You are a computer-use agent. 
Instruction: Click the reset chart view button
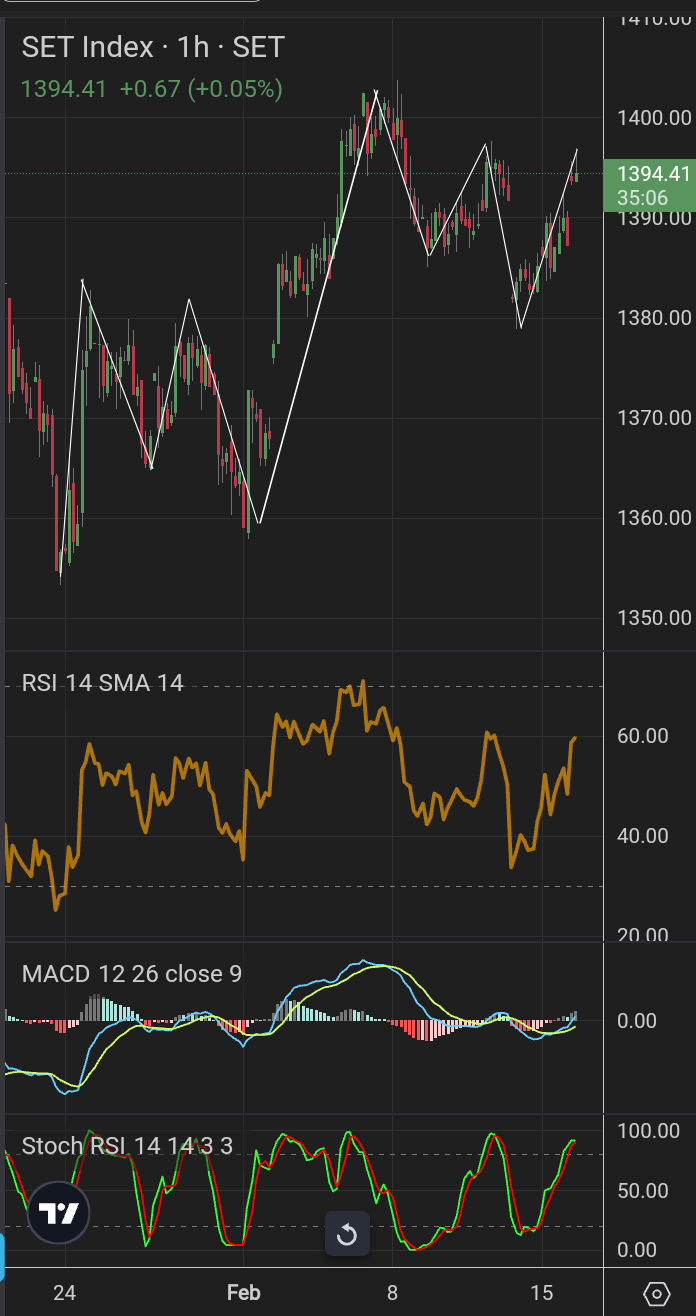pos(347,1235)
